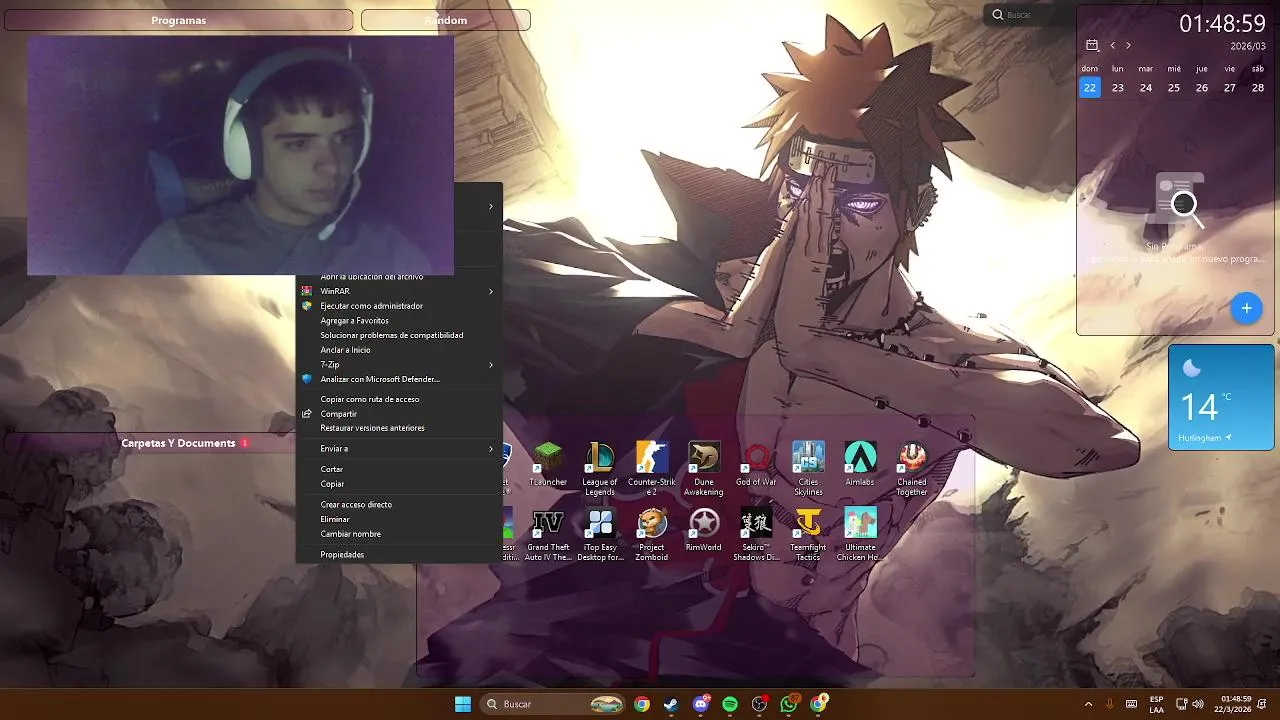
Task: Select Ejecutar como administrador
Action: click(x=399, y=306)
